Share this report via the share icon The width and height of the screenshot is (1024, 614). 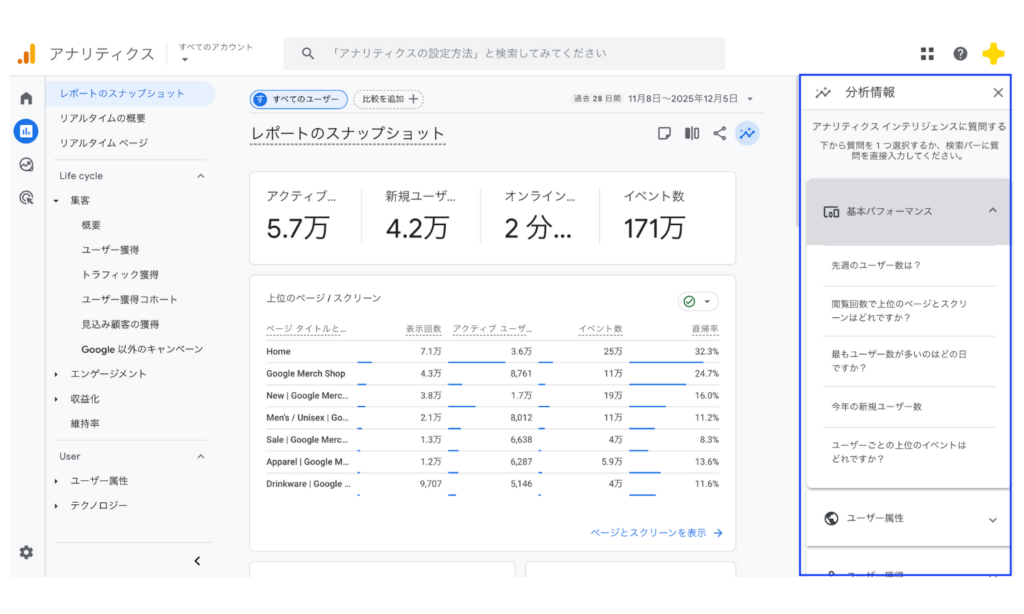[719, 133]
